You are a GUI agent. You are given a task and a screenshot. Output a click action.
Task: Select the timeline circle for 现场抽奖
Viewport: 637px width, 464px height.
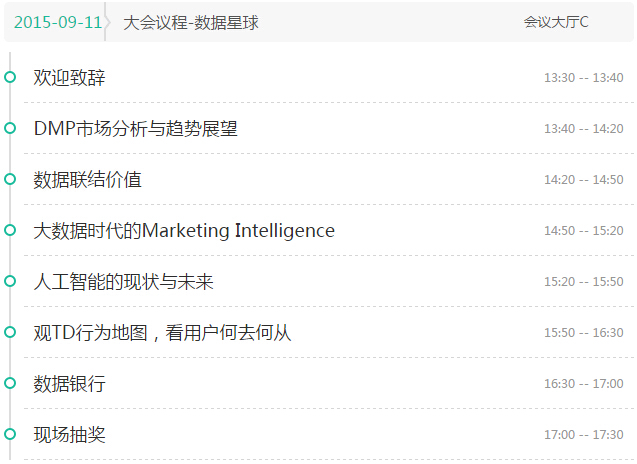(x=10, y=434)
